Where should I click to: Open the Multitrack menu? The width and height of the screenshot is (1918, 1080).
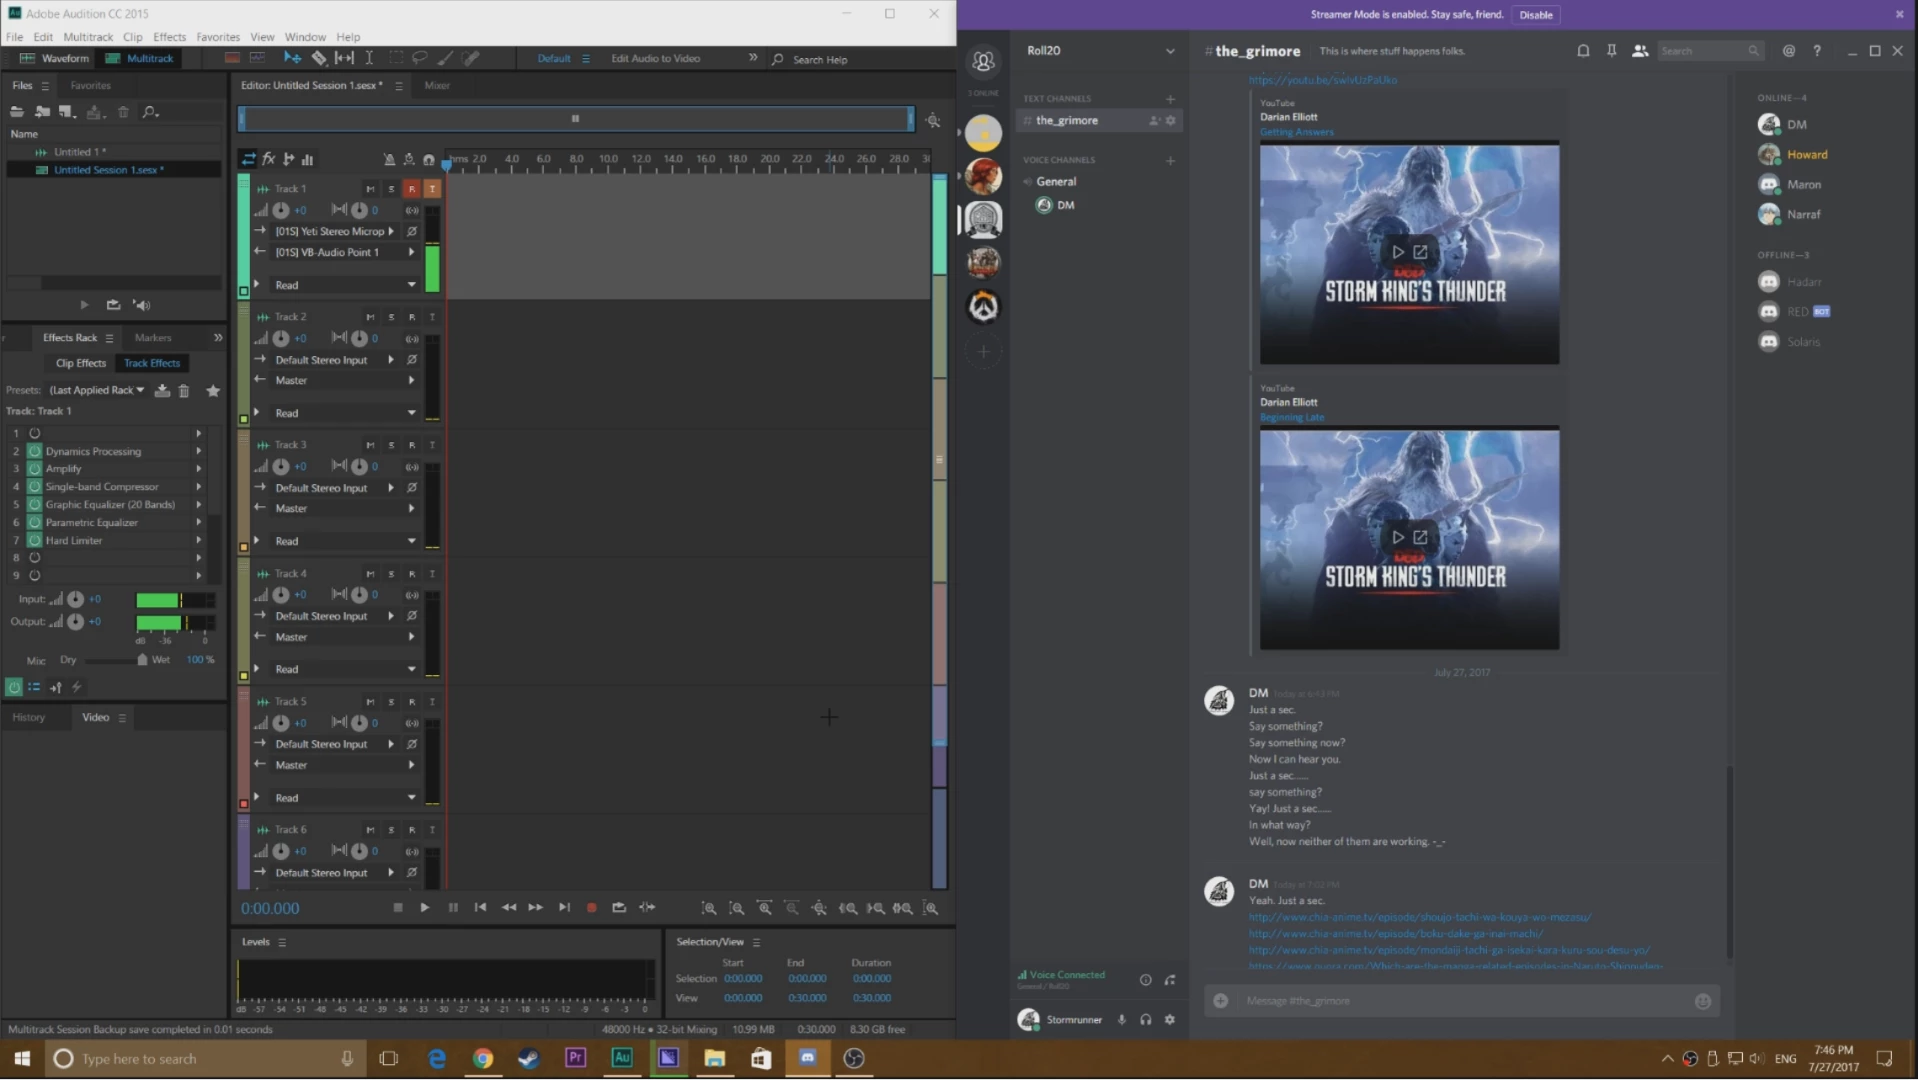(88, 37)
